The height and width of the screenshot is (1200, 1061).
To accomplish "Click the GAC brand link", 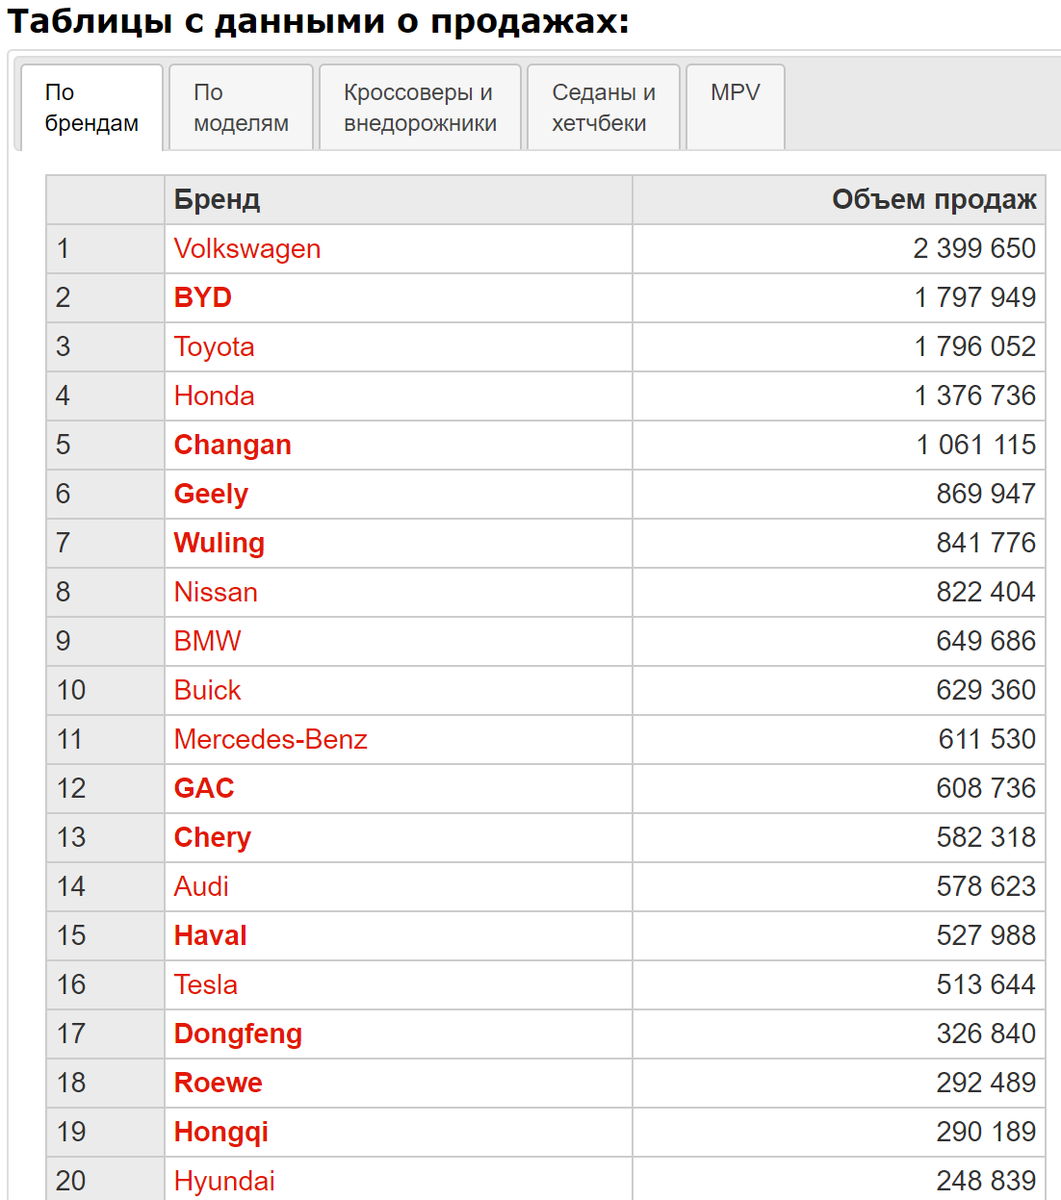I will point(204,788).
